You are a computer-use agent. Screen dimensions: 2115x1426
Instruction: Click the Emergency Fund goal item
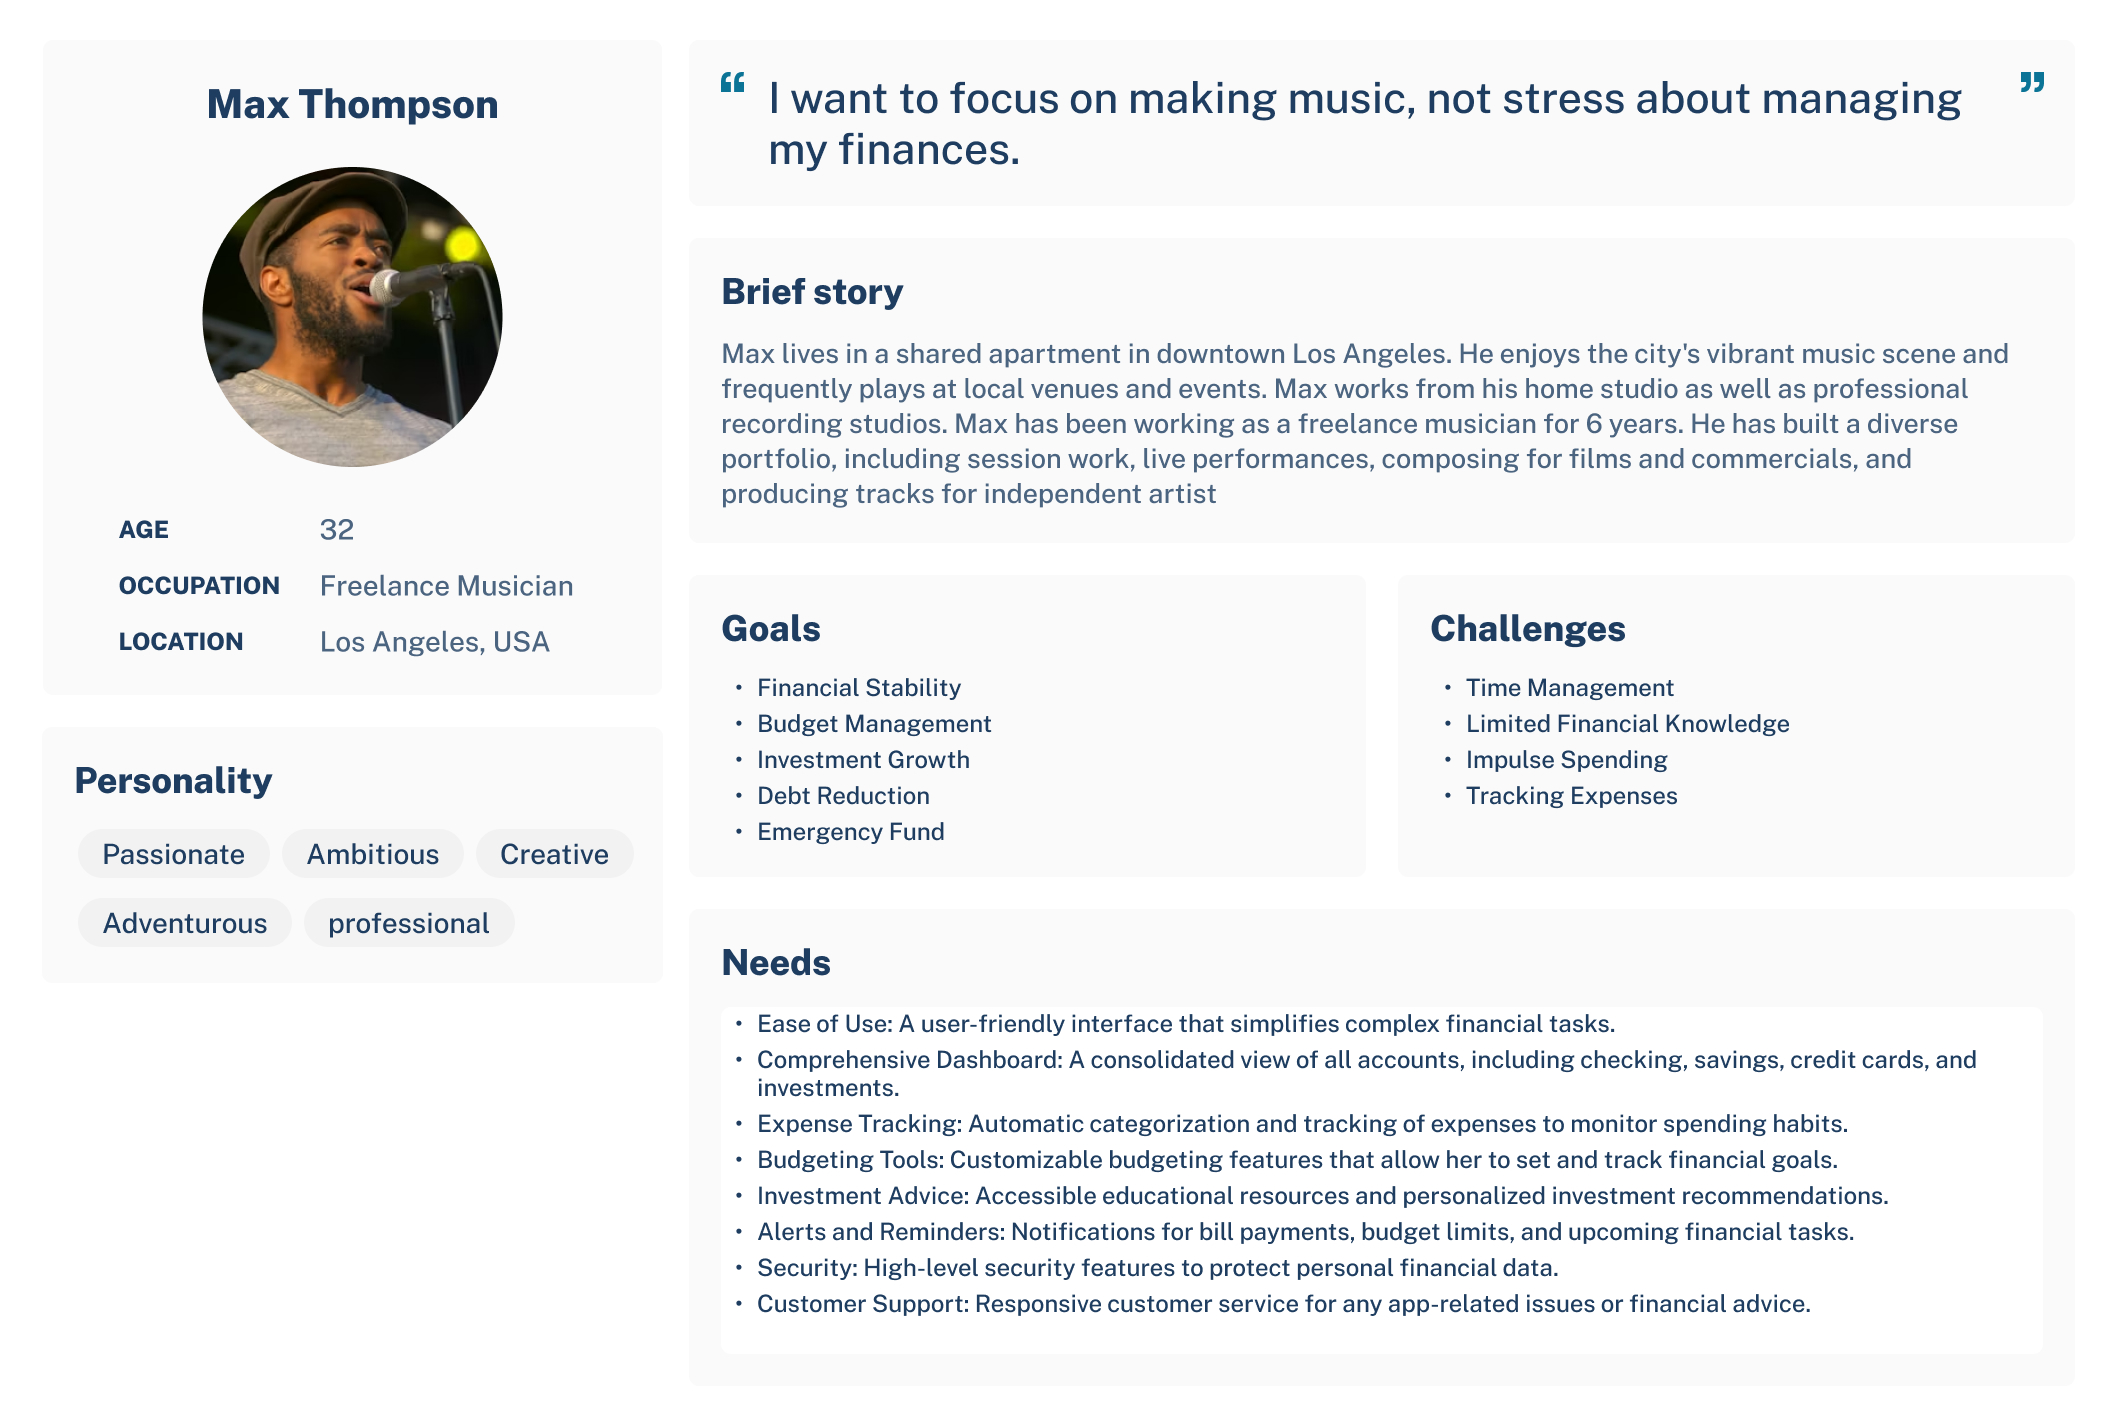pyautogui.click(x=850, y=832)
